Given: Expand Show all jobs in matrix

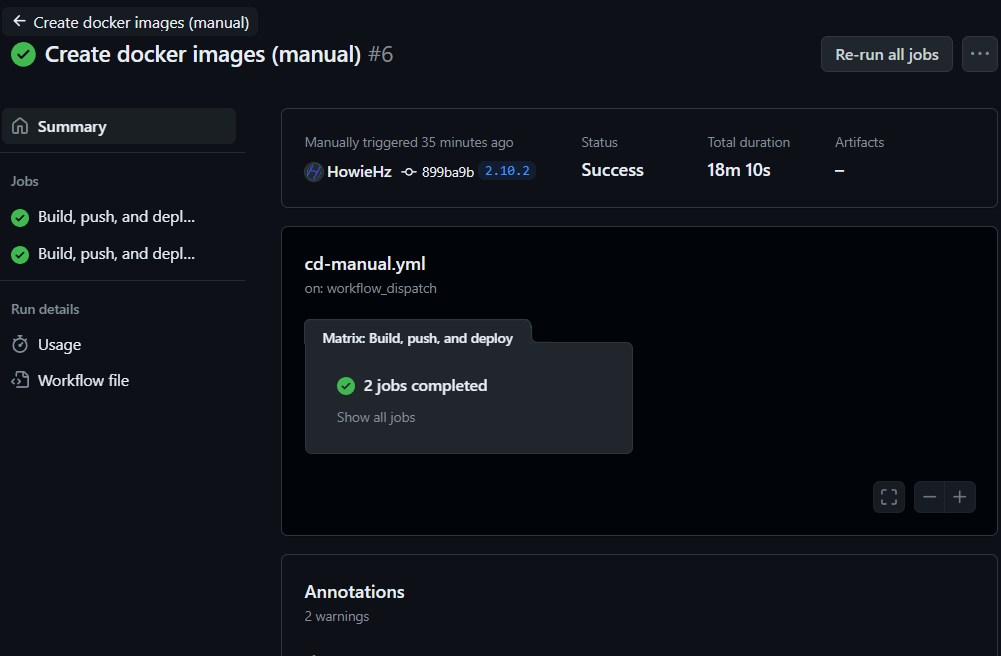Looking at the screenshot, I should tap(376, 417).
